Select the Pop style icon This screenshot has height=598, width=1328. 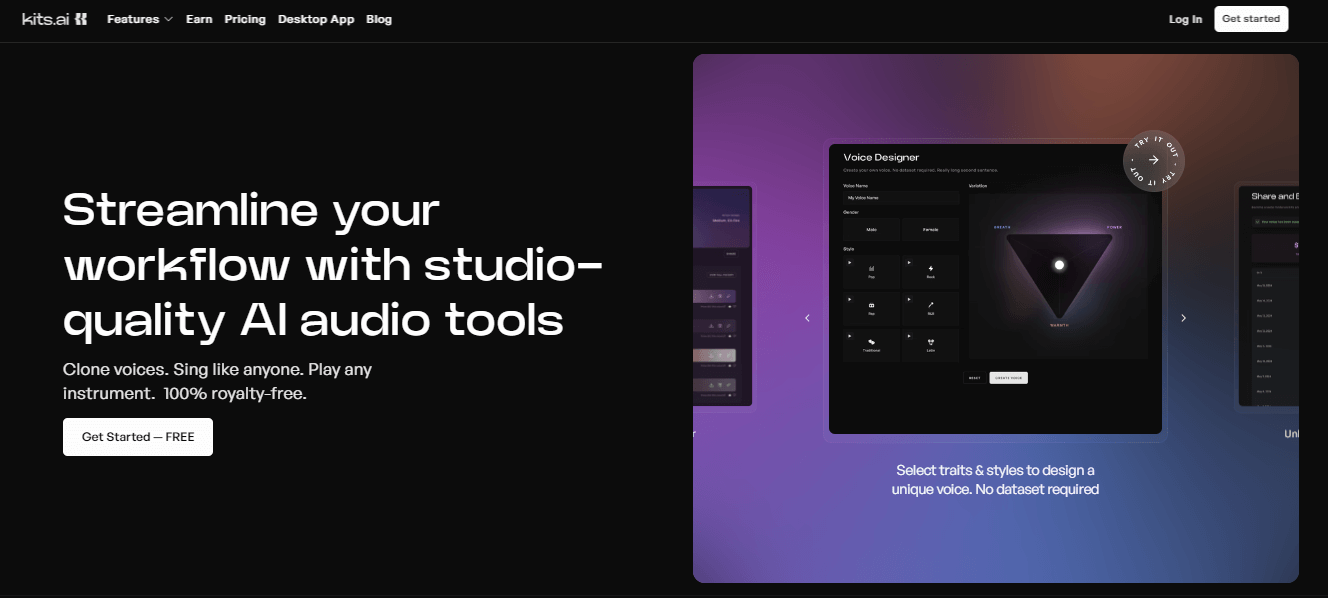(x=872, y=270)
